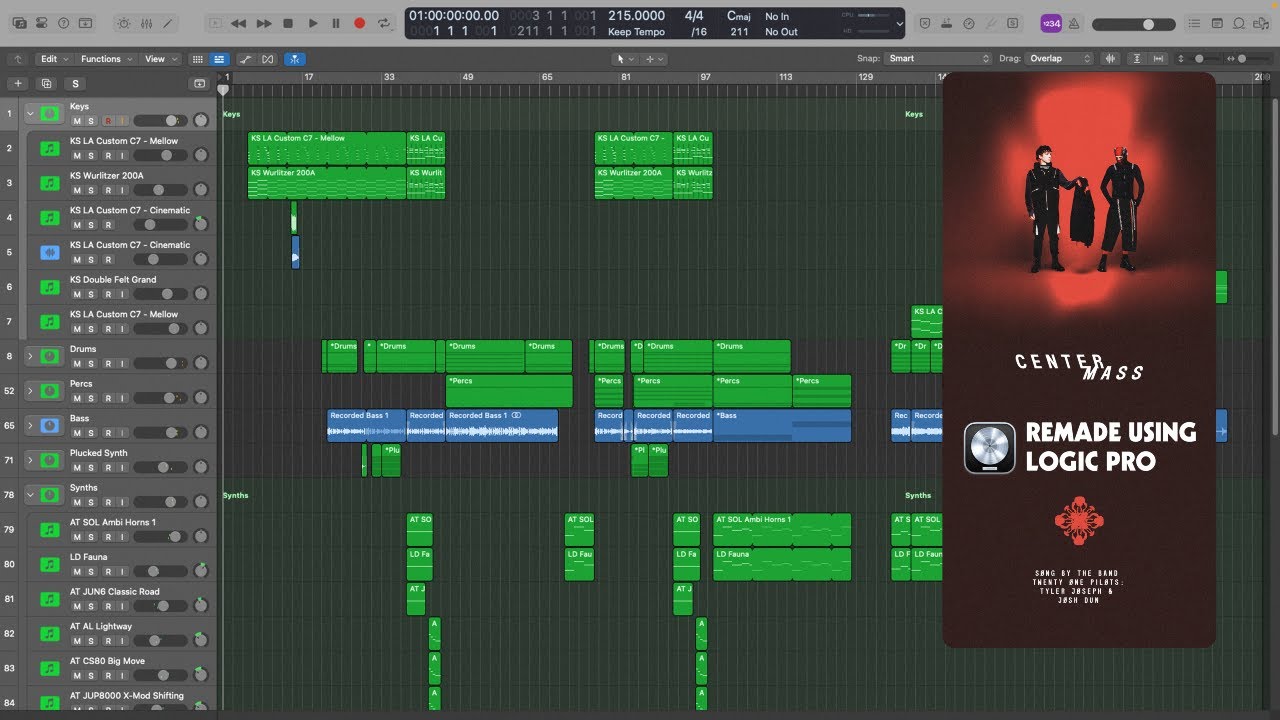Screen dimensions: 1280x720
Task: Open the Command-click tool menu
Action: 654,59
